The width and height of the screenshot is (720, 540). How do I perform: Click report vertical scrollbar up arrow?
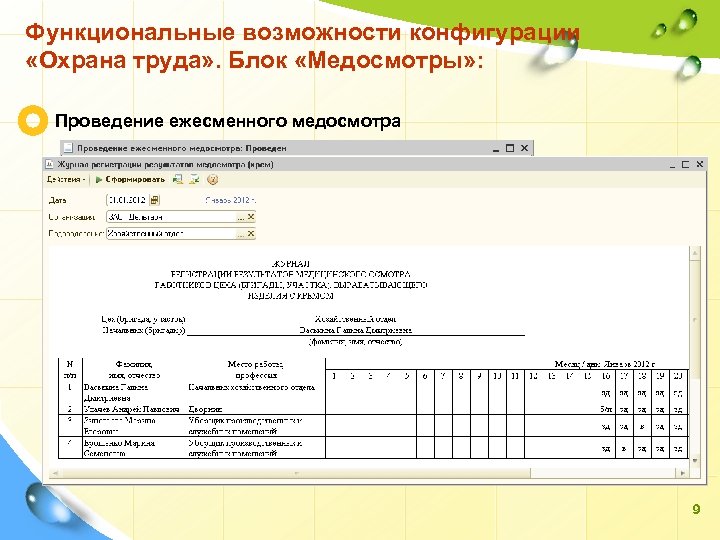[695, 253]
